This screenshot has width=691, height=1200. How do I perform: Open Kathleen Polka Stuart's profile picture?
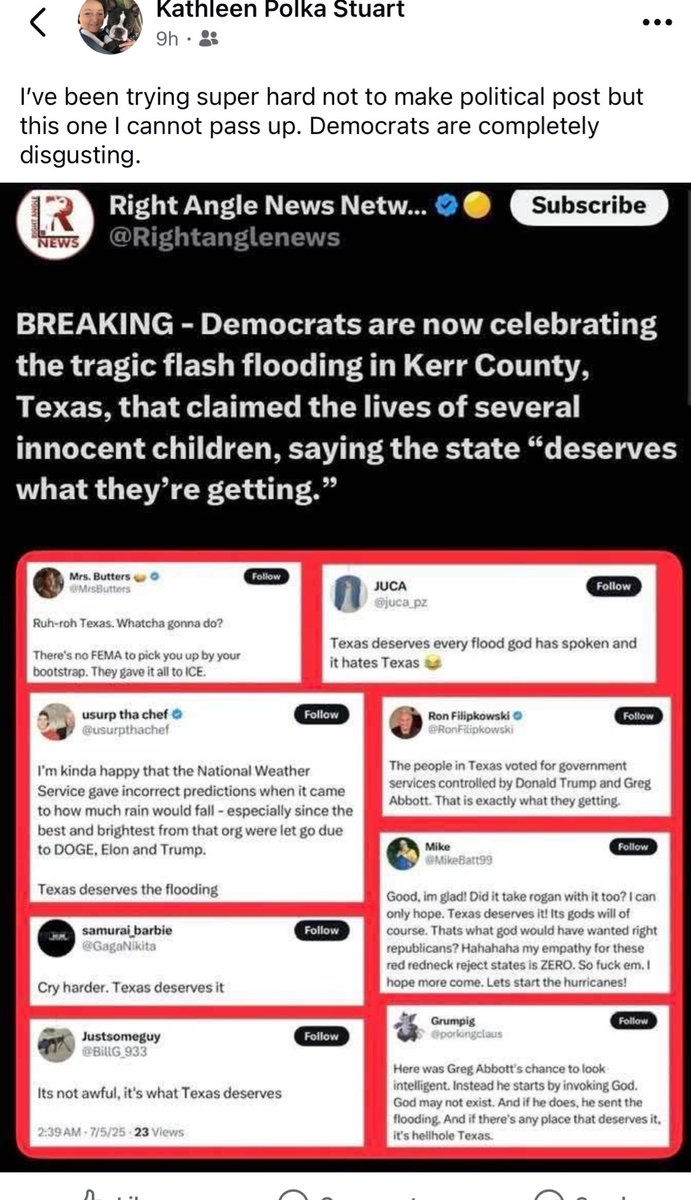point(111,25)
